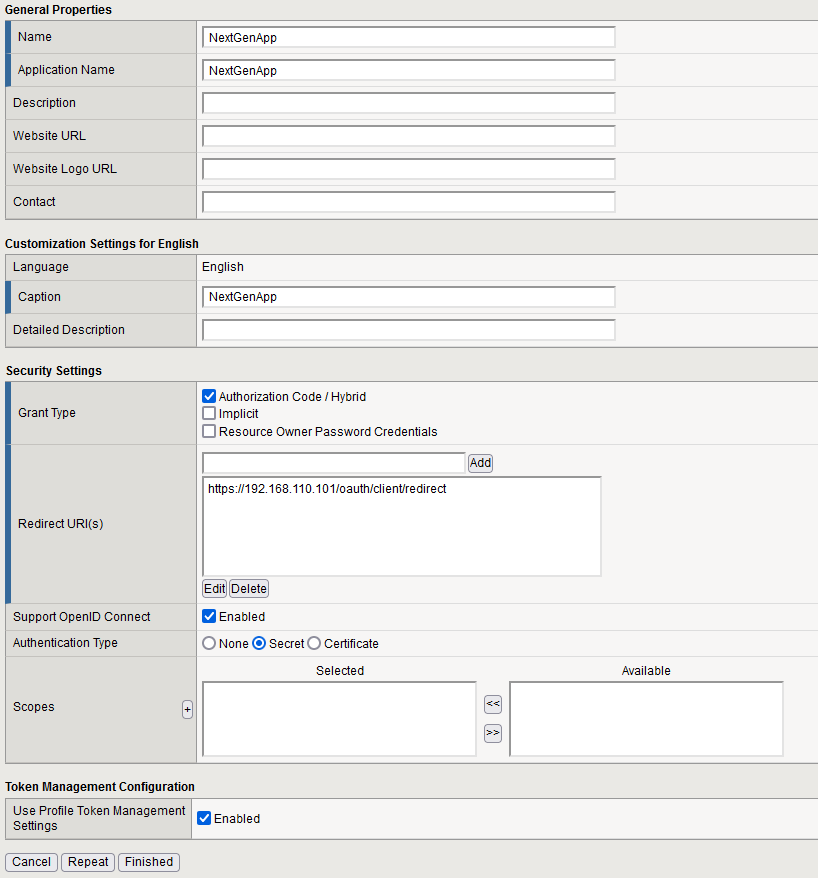818x878 pixels.
Task: Check Resource Owner Password Credentials
Action: click(x=208, y=431)
